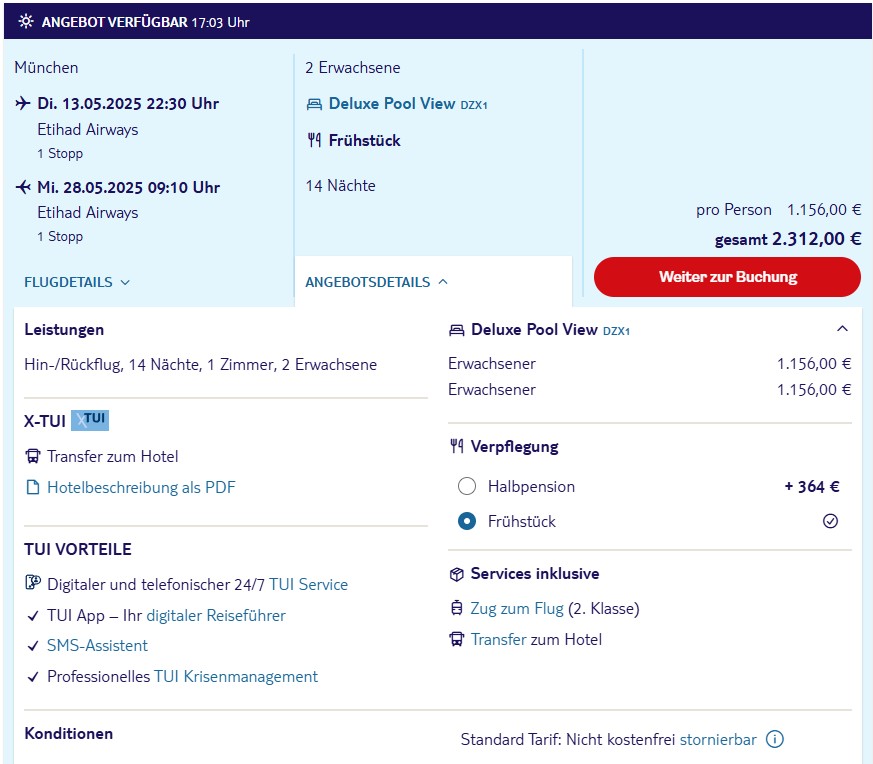Click the 'pro Person 1.156,00 €' price
This screenshot has height=764, width=873.
tap(778, 210)
